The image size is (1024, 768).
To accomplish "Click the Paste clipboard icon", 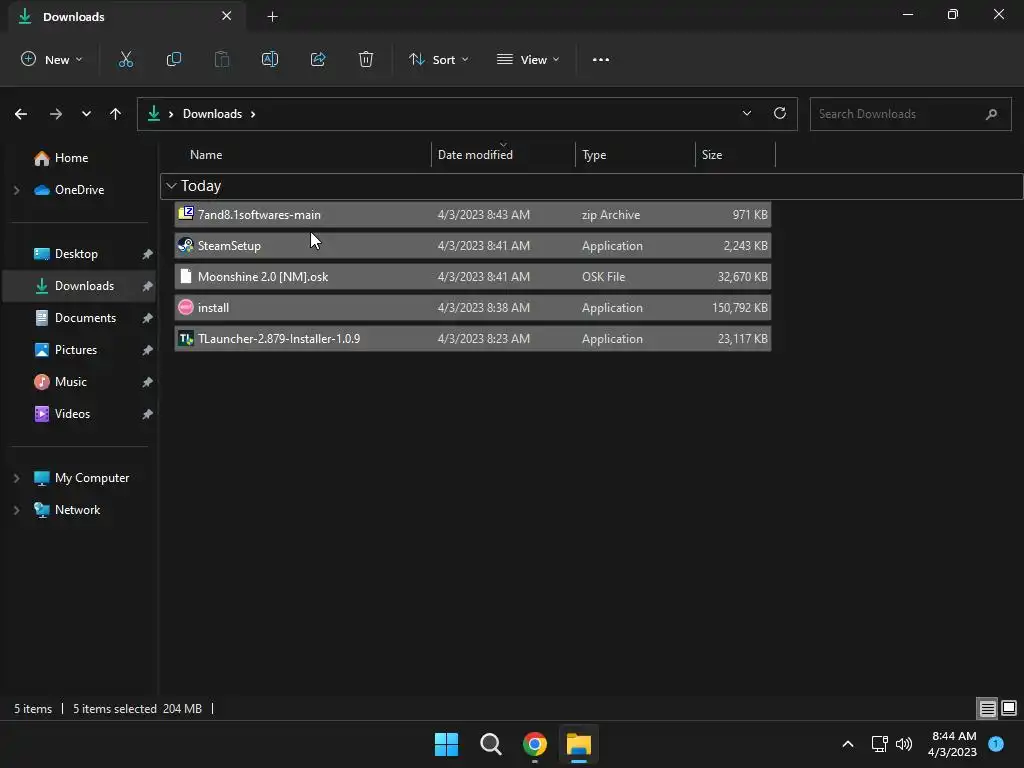I will [222, 59].
